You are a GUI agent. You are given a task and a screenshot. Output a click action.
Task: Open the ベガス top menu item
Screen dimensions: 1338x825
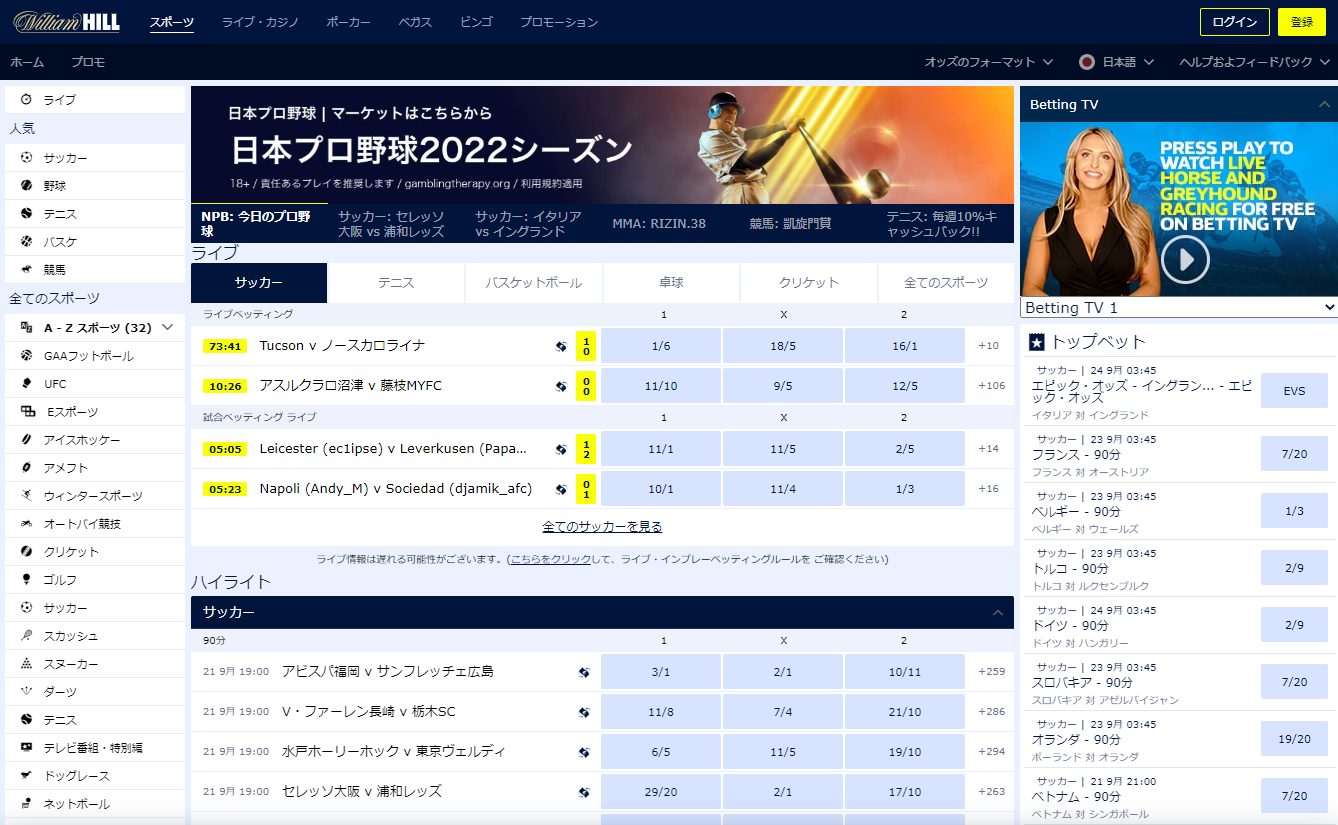click(415, 22)
